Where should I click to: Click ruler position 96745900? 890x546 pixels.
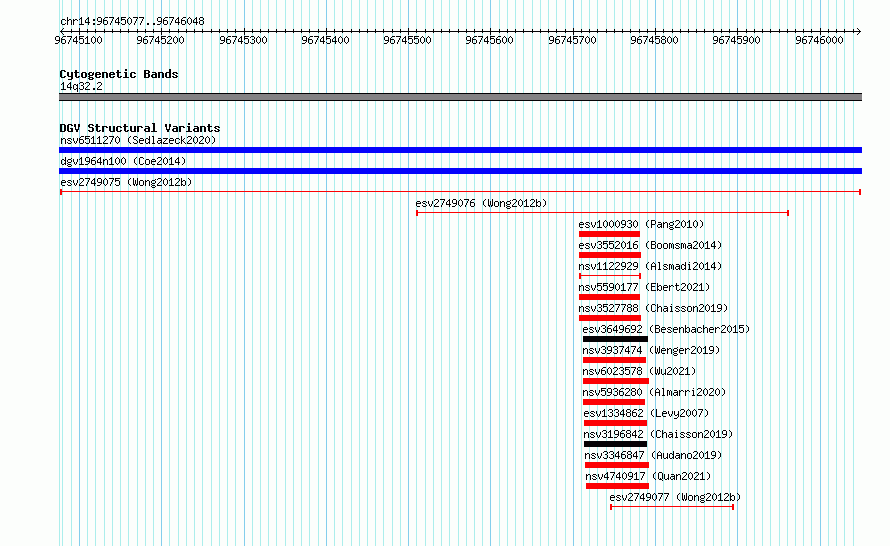click(x=737, y=40)
